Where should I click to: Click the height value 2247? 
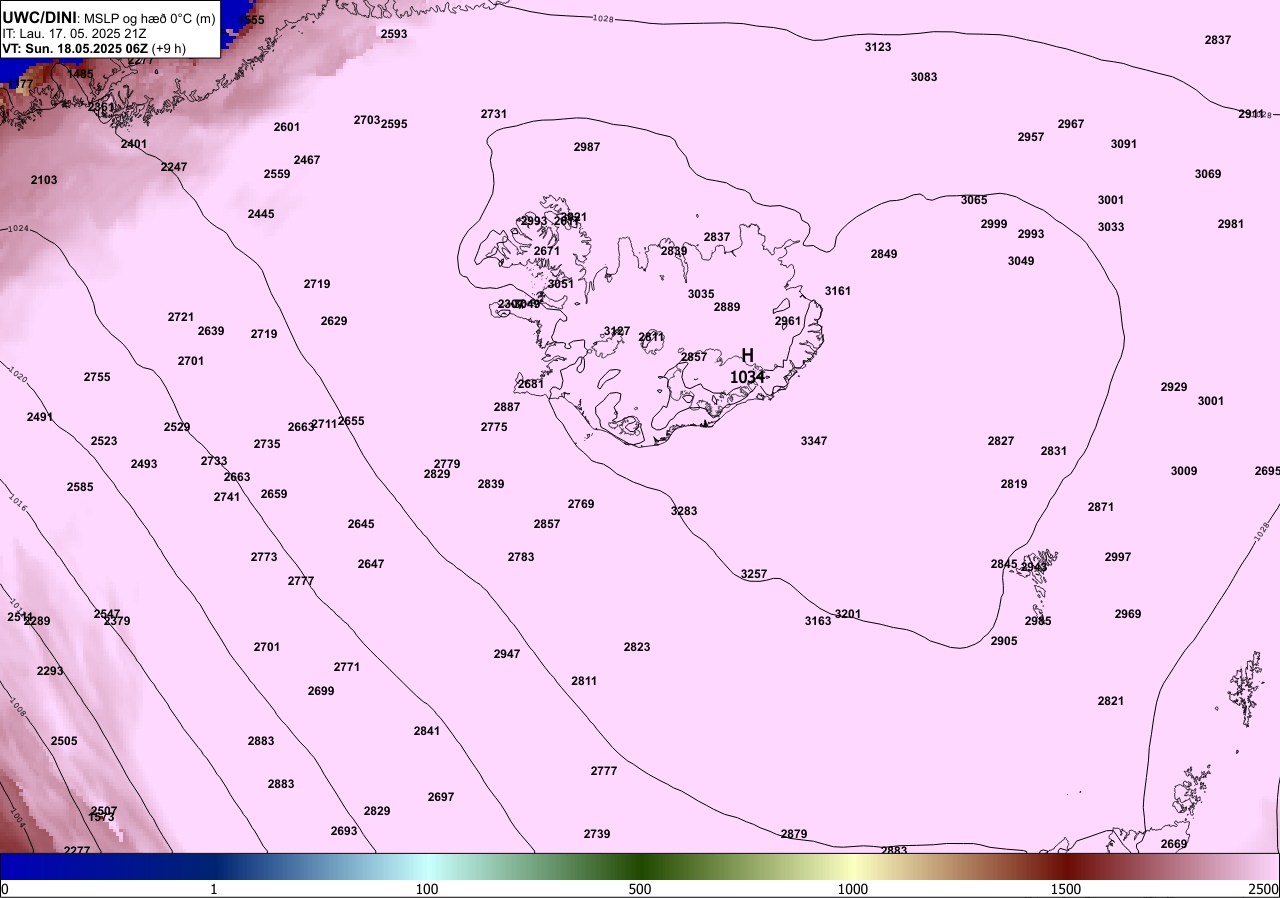coord(174,167)
